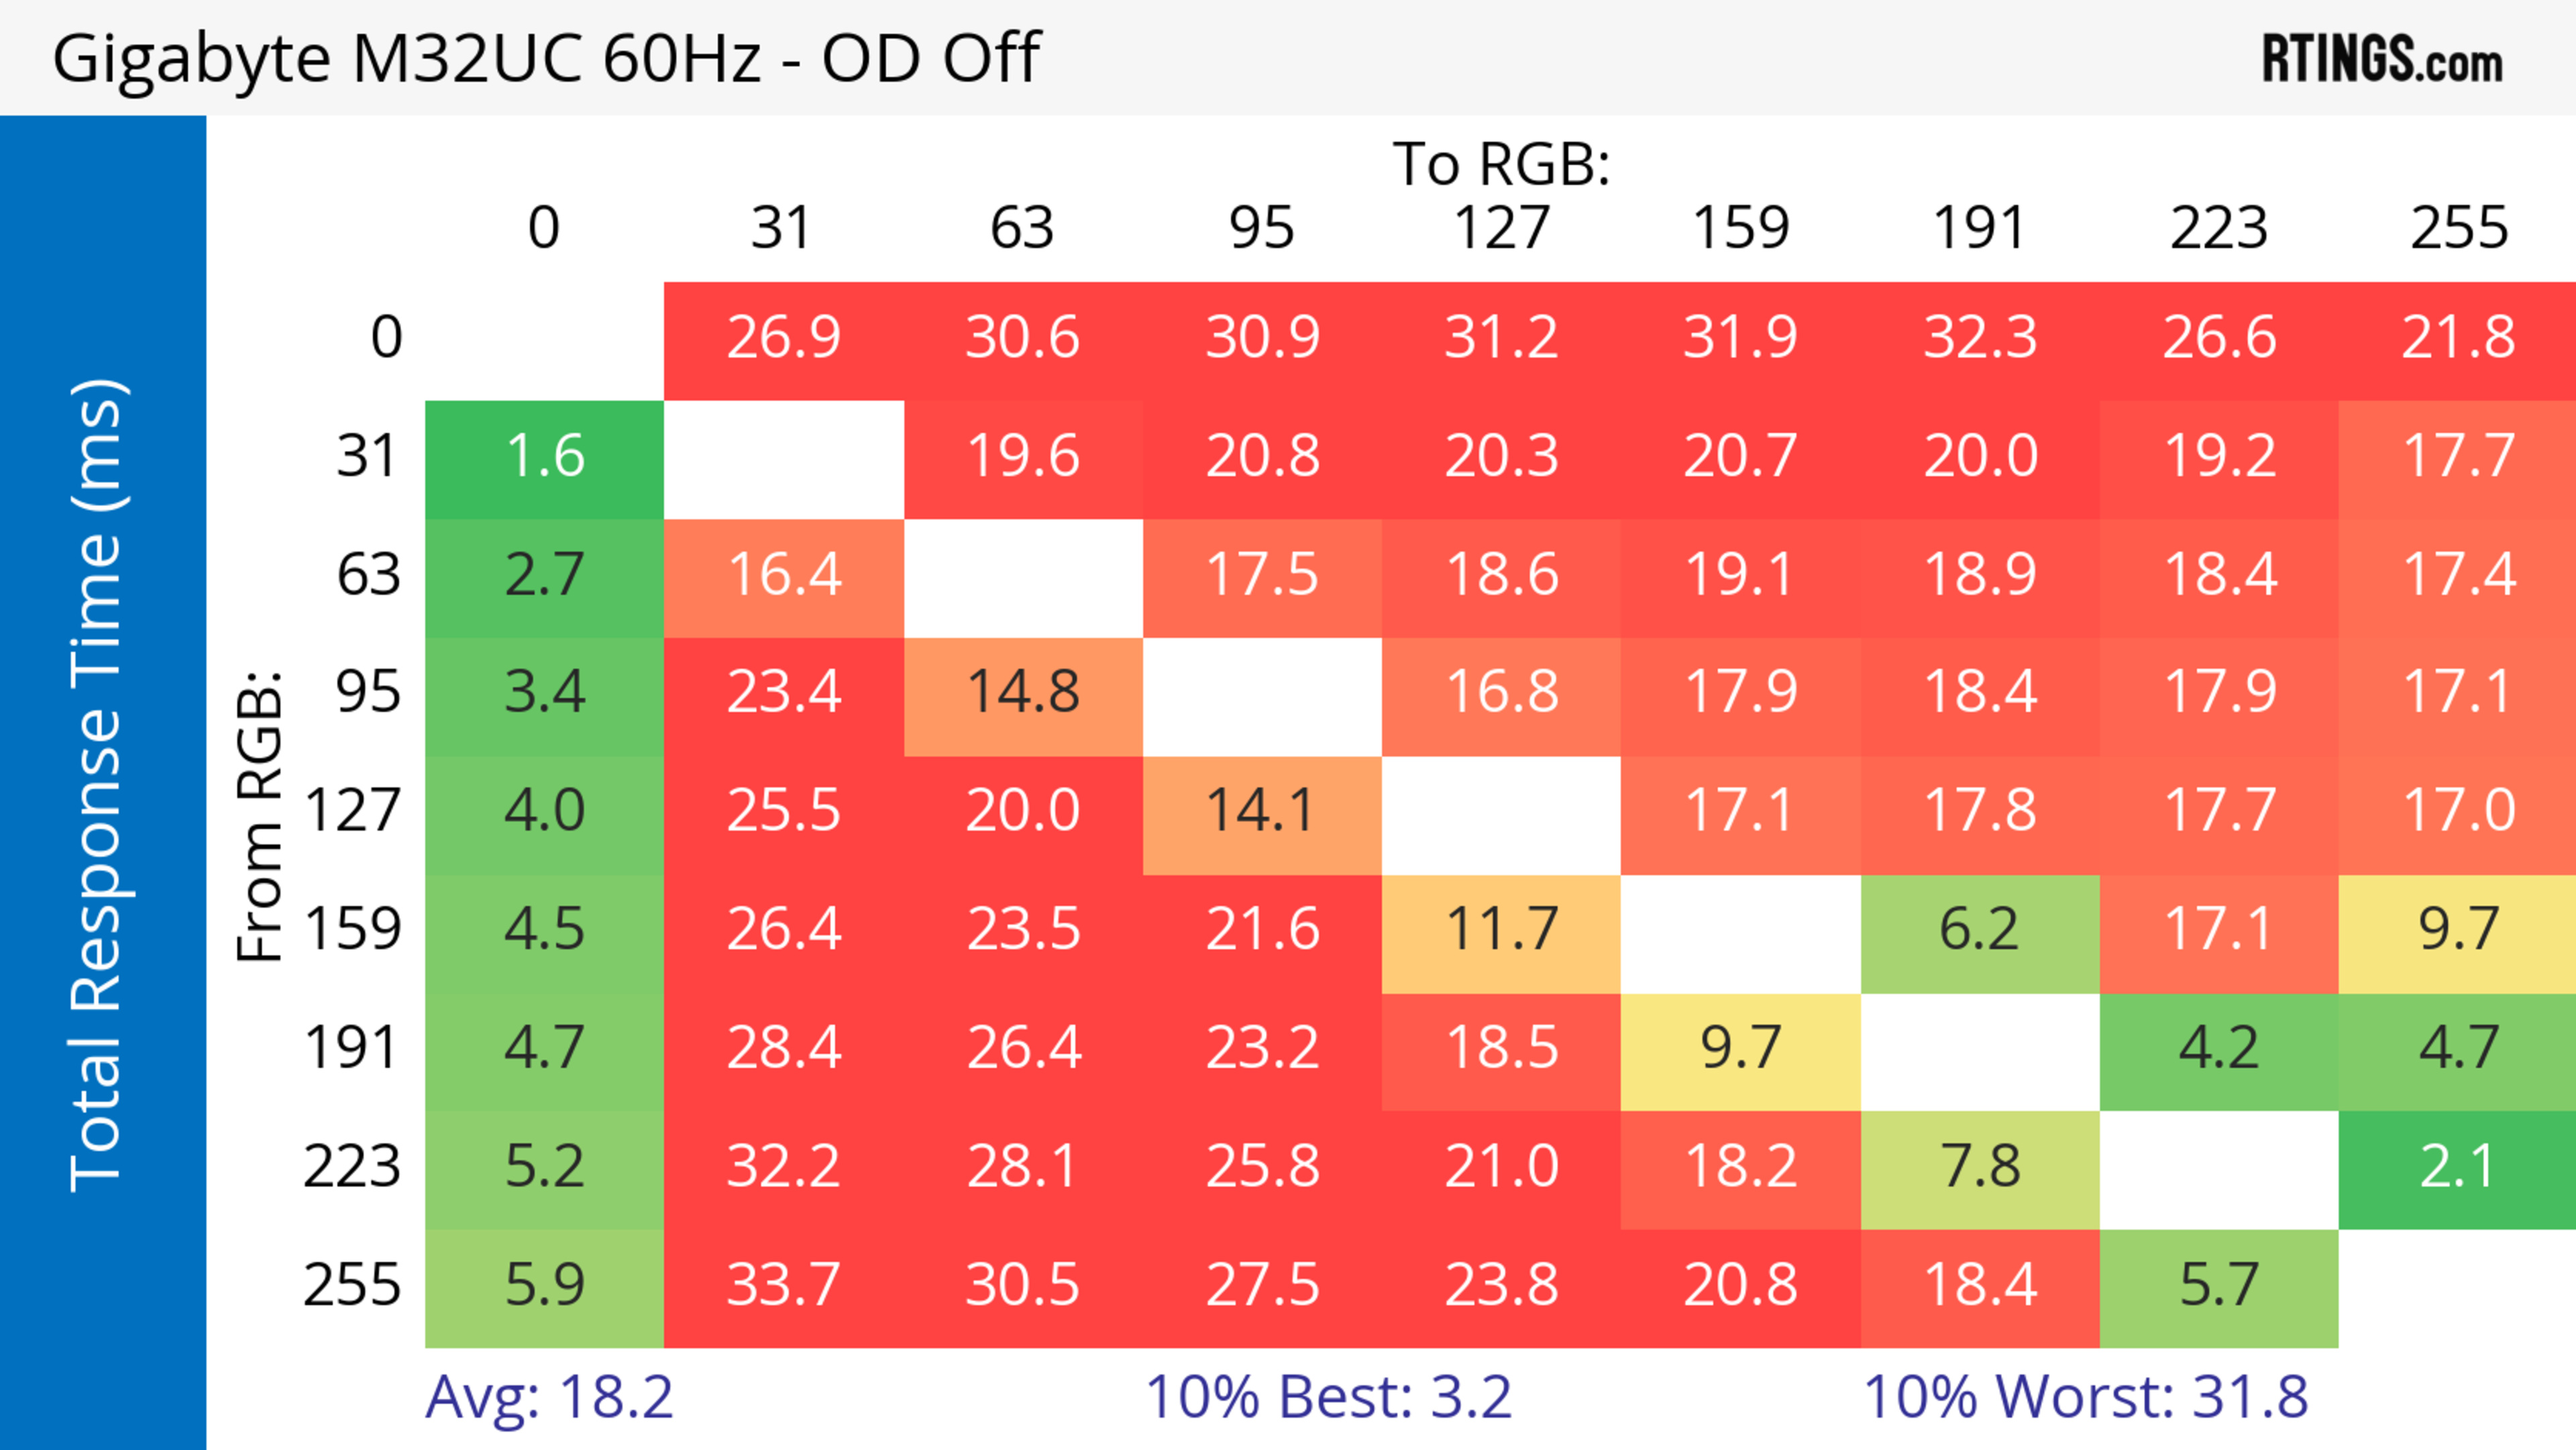The image size is (2576, 1450).
Task: Select the dark green 1.6 cell
Action: [544, 457]
